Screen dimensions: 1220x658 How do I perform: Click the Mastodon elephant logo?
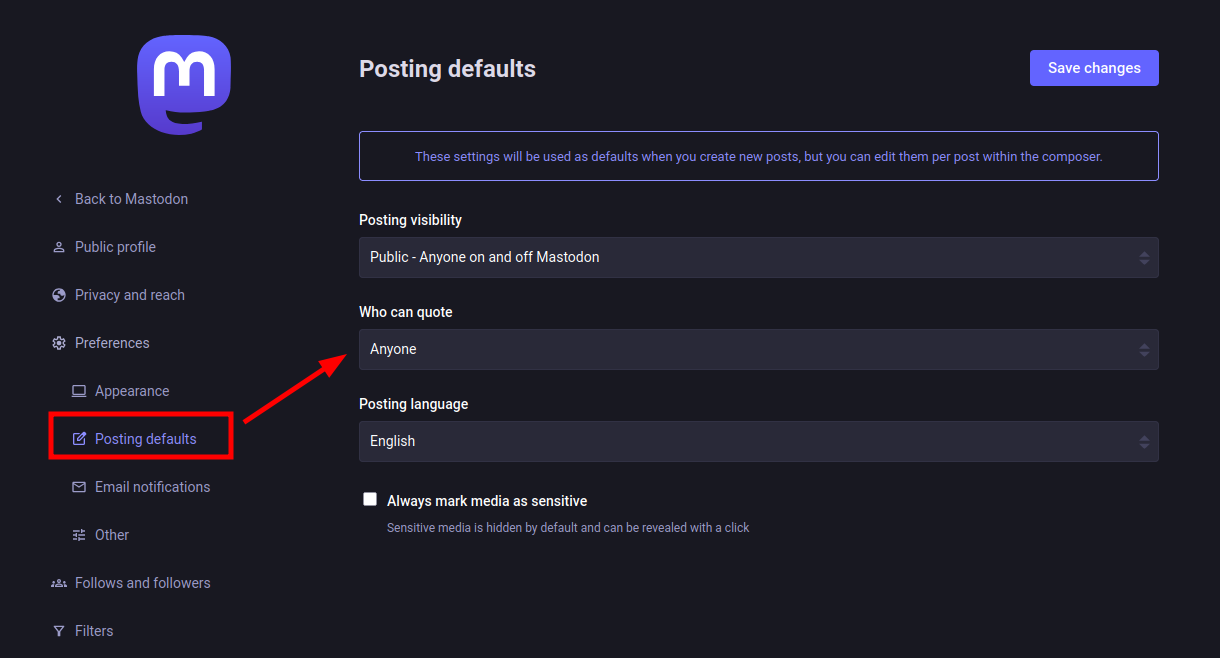pyautogui.click(x=184, y=84)
